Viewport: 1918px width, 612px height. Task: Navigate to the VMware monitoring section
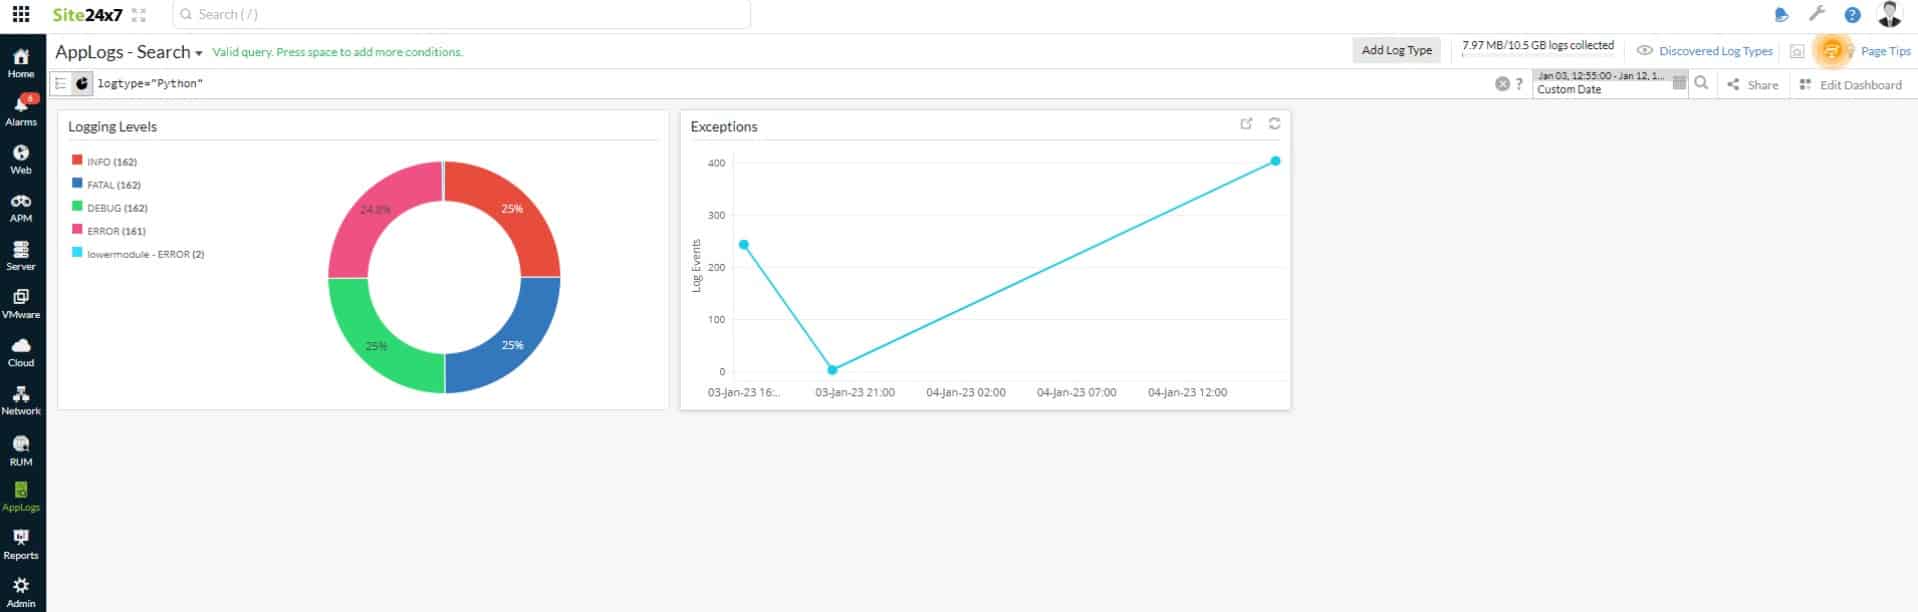click(21, 302)
